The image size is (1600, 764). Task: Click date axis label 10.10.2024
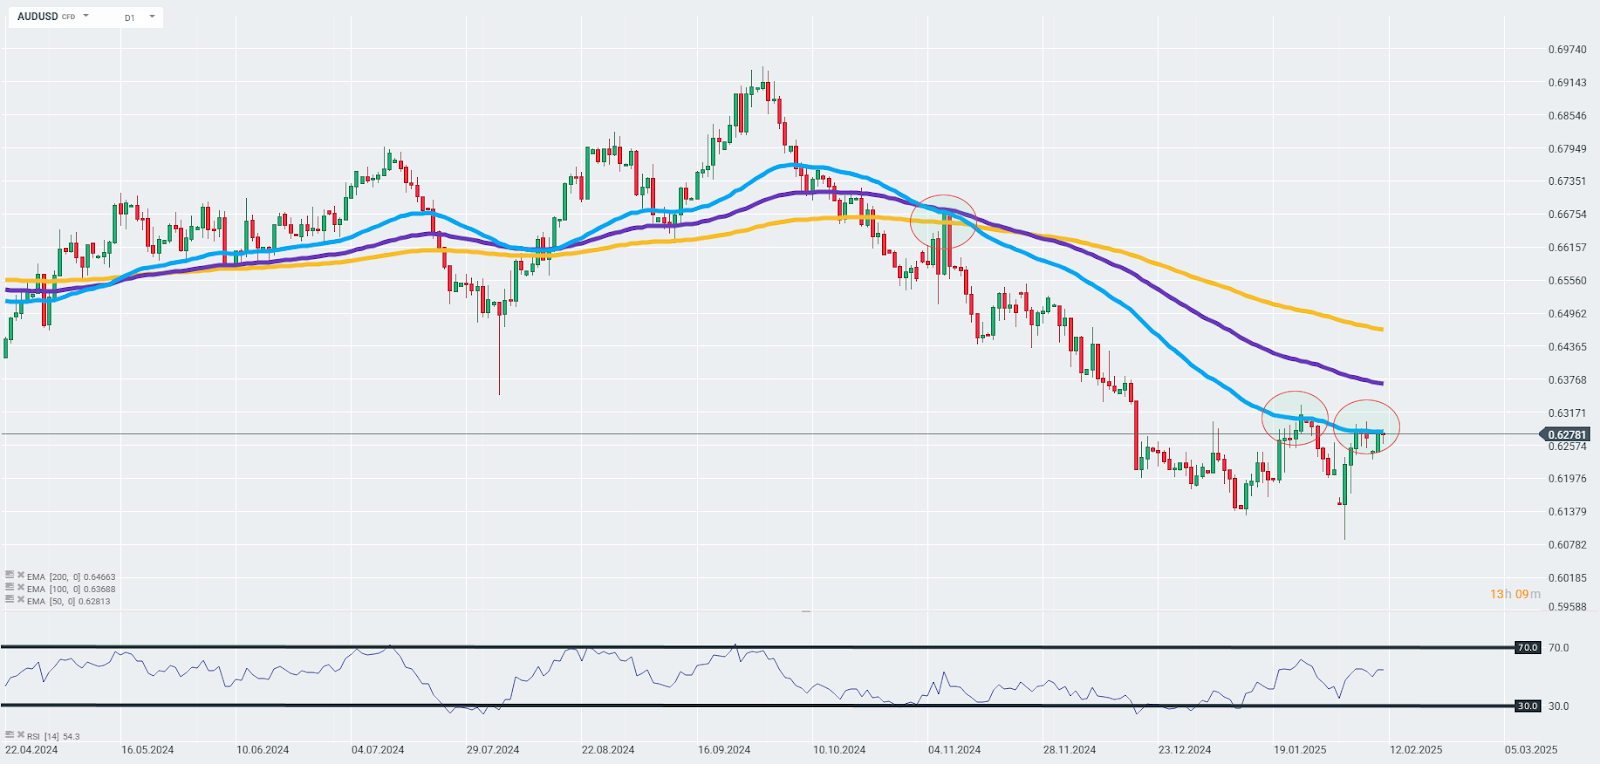click(839, 749)
